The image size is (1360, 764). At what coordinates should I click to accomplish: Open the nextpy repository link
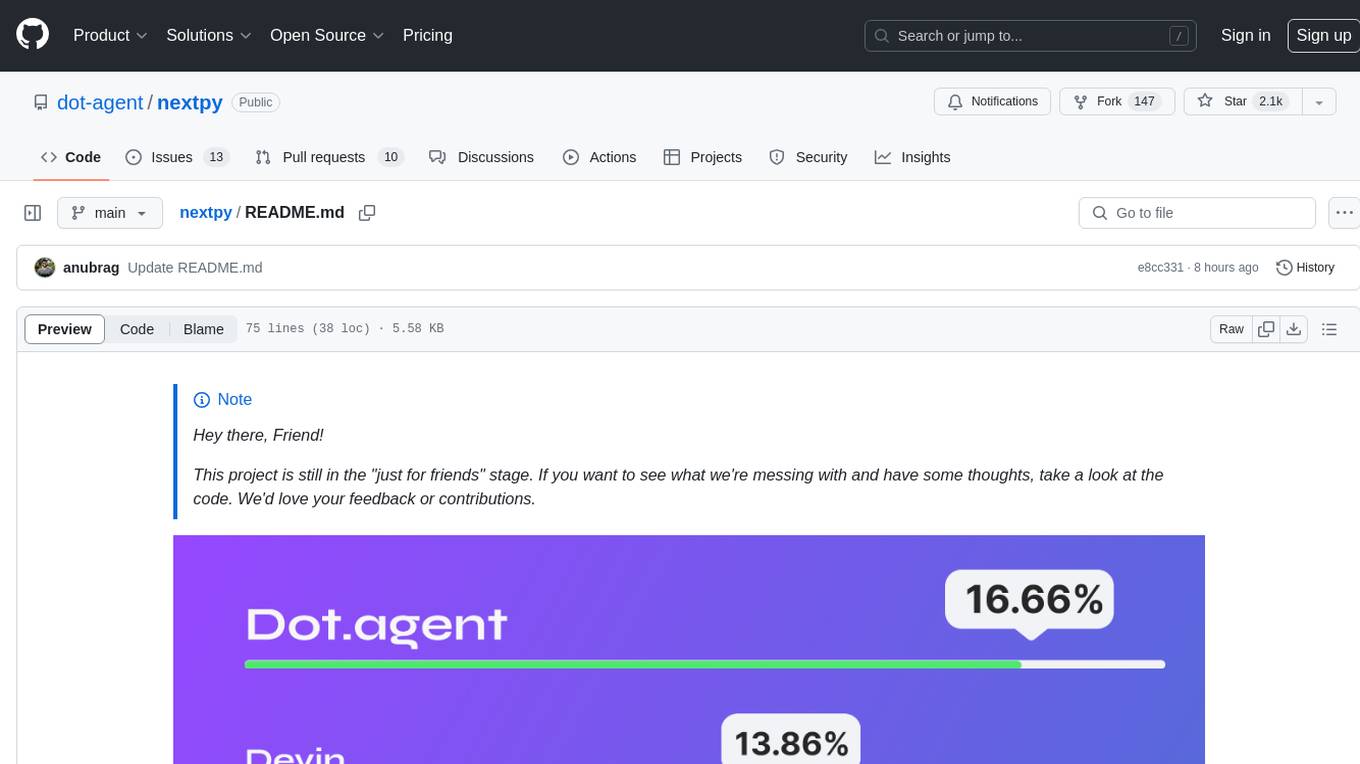[190, 102]
